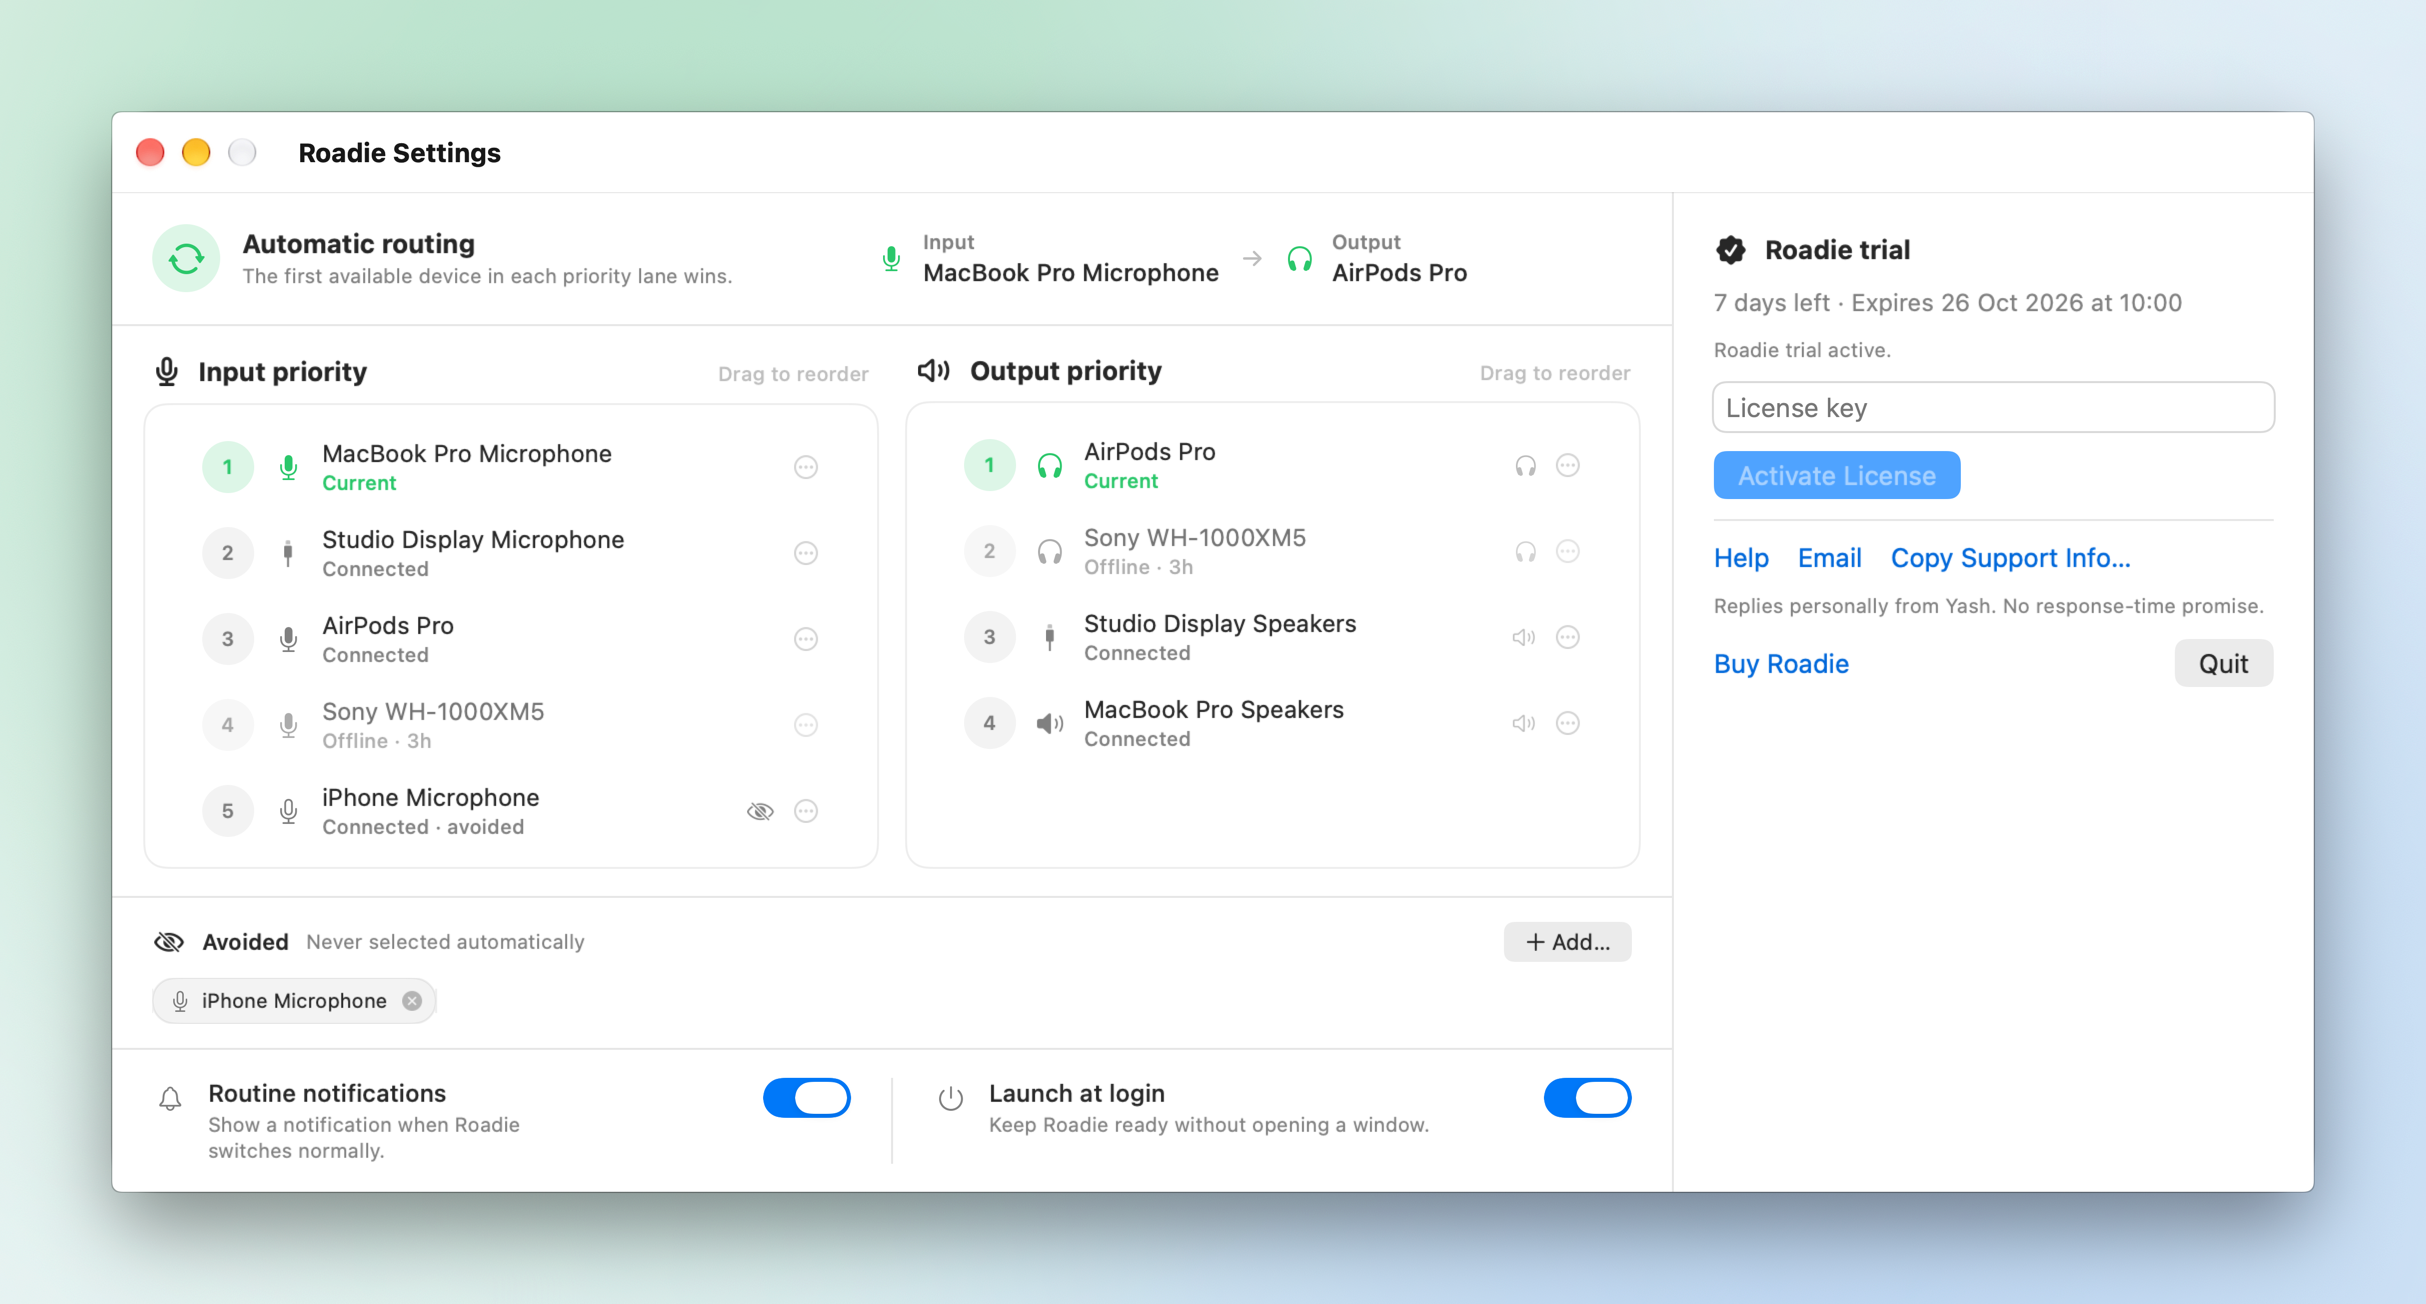The width and height of the screenshot is (2426, 1304).
Task: Open more options for AirPods Pro input
Action: 806,639
